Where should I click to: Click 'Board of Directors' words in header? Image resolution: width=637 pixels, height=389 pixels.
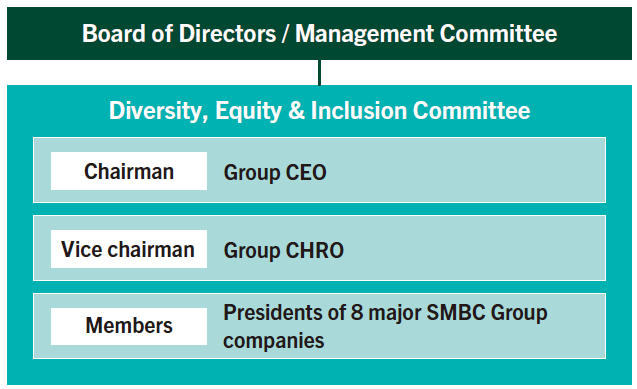[x=179, y=33]
